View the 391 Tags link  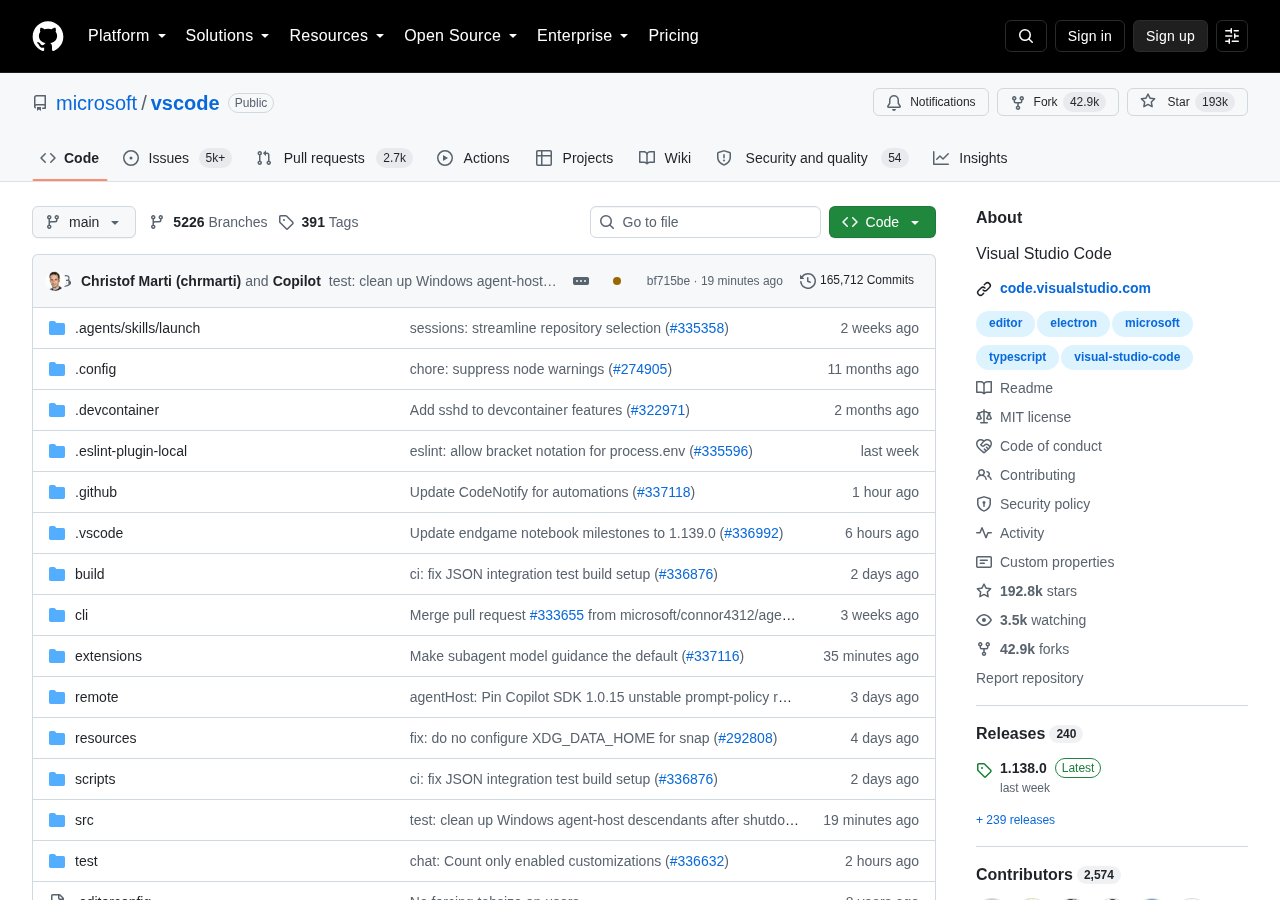click(318, 222)
